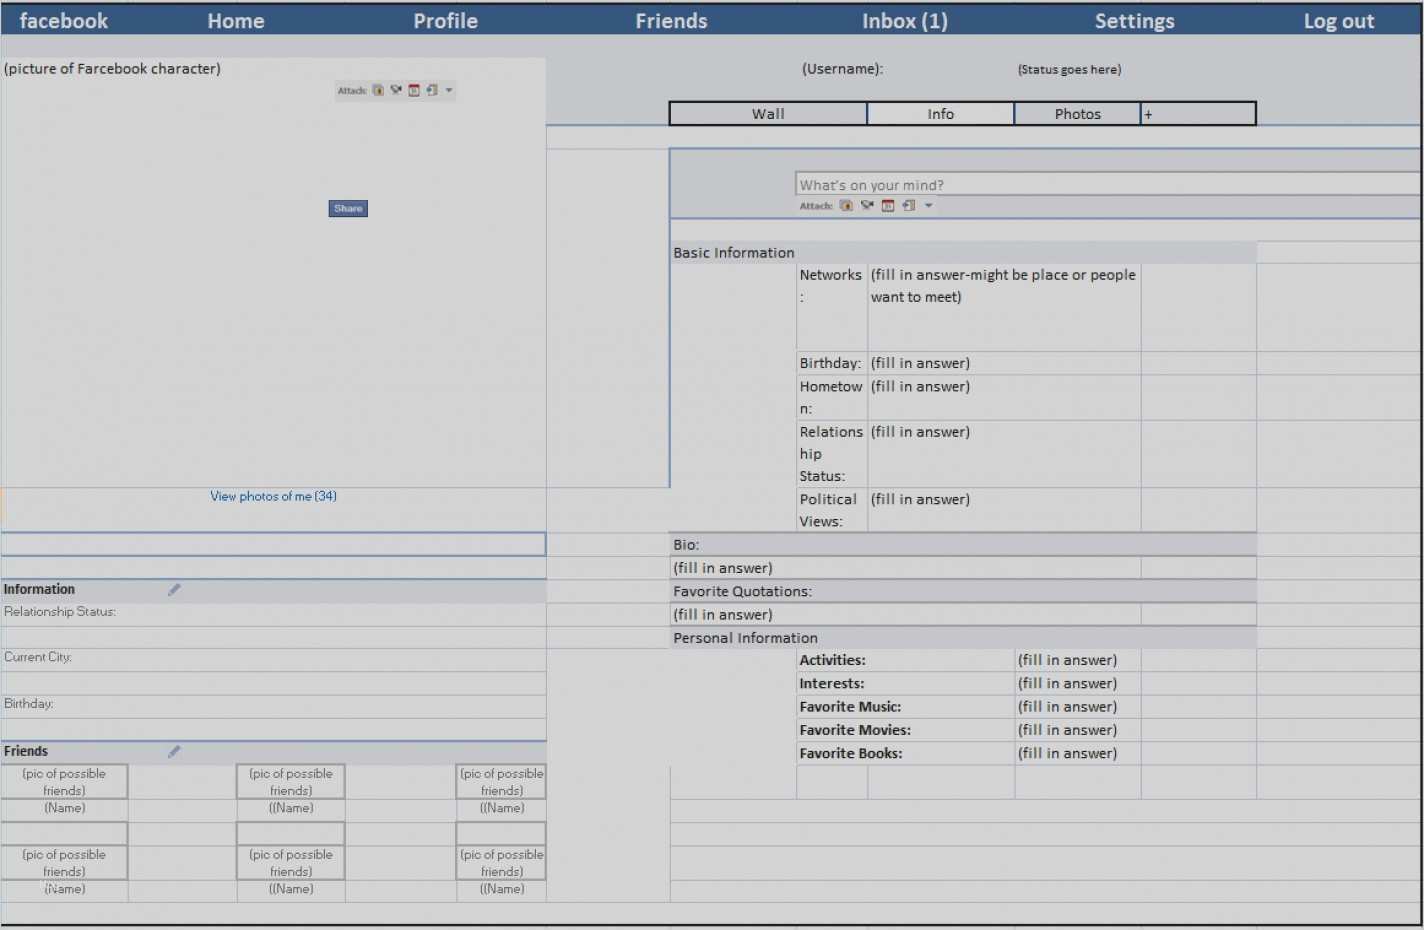Viewport: 1424px width, 930px height.
Task: Open Inbox (1) in the top navigation
Action: [x=904, y=21]
